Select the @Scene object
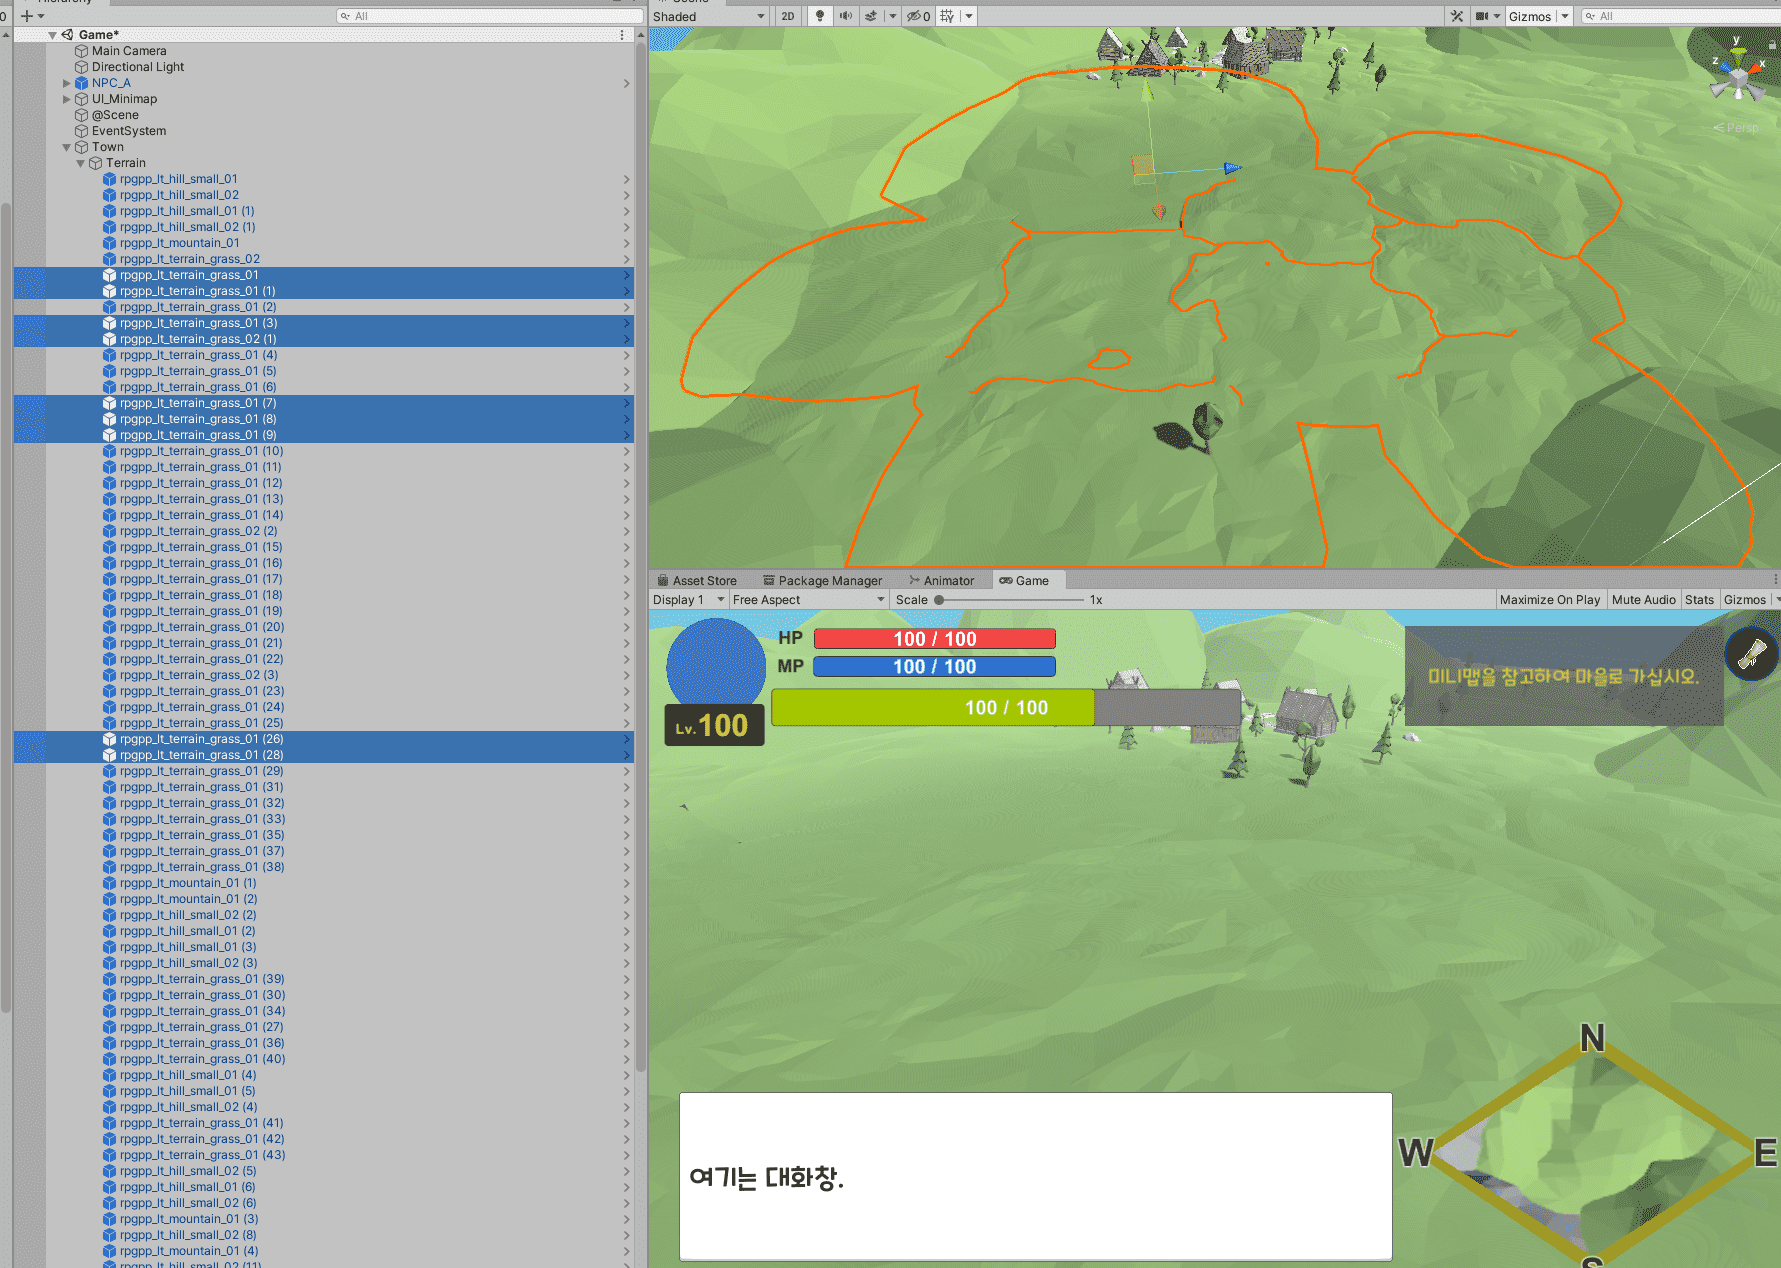Viewport: 1781px width, 1268px height. pyautogui.click(x=115, y=115)
